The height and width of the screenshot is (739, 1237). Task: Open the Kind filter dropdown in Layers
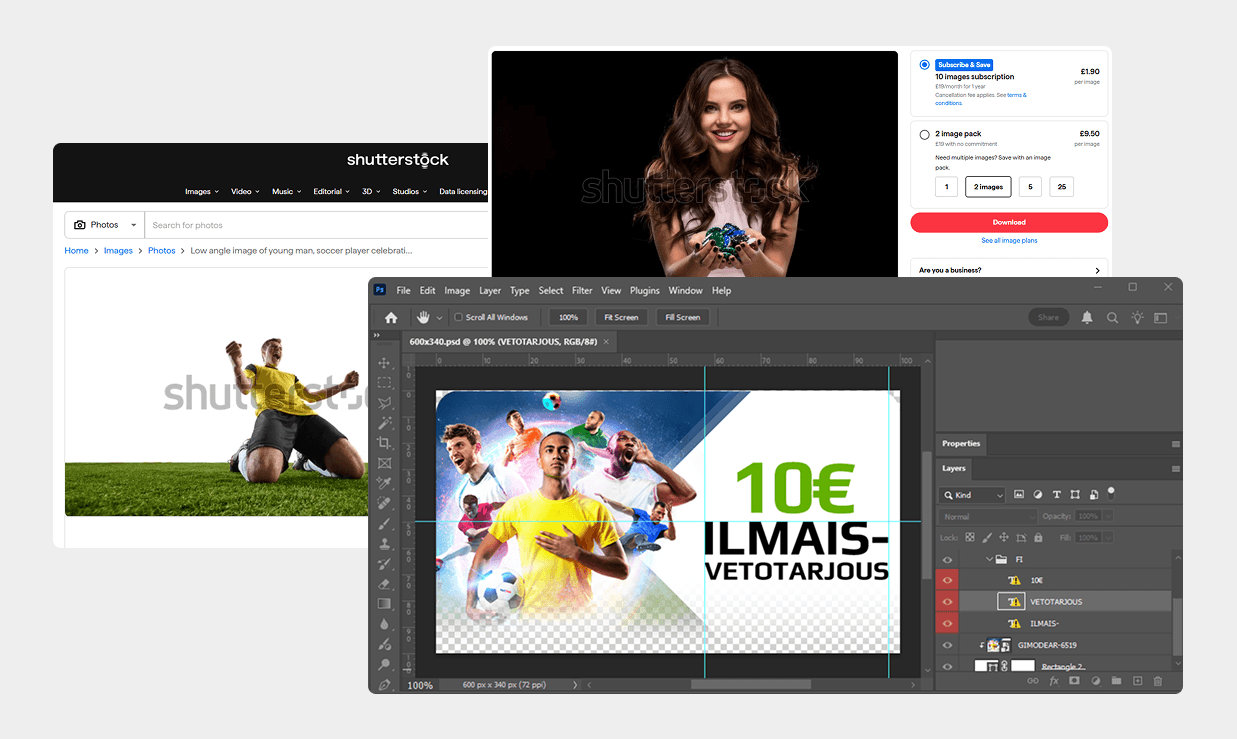(x=972, y=495)
